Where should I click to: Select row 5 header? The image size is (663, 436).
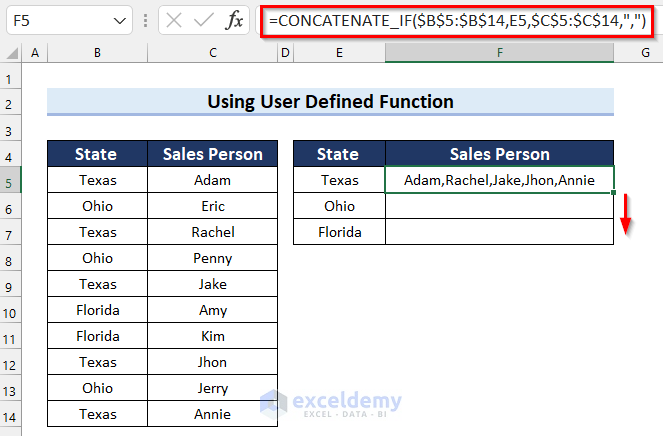click(x=11, y=180)
